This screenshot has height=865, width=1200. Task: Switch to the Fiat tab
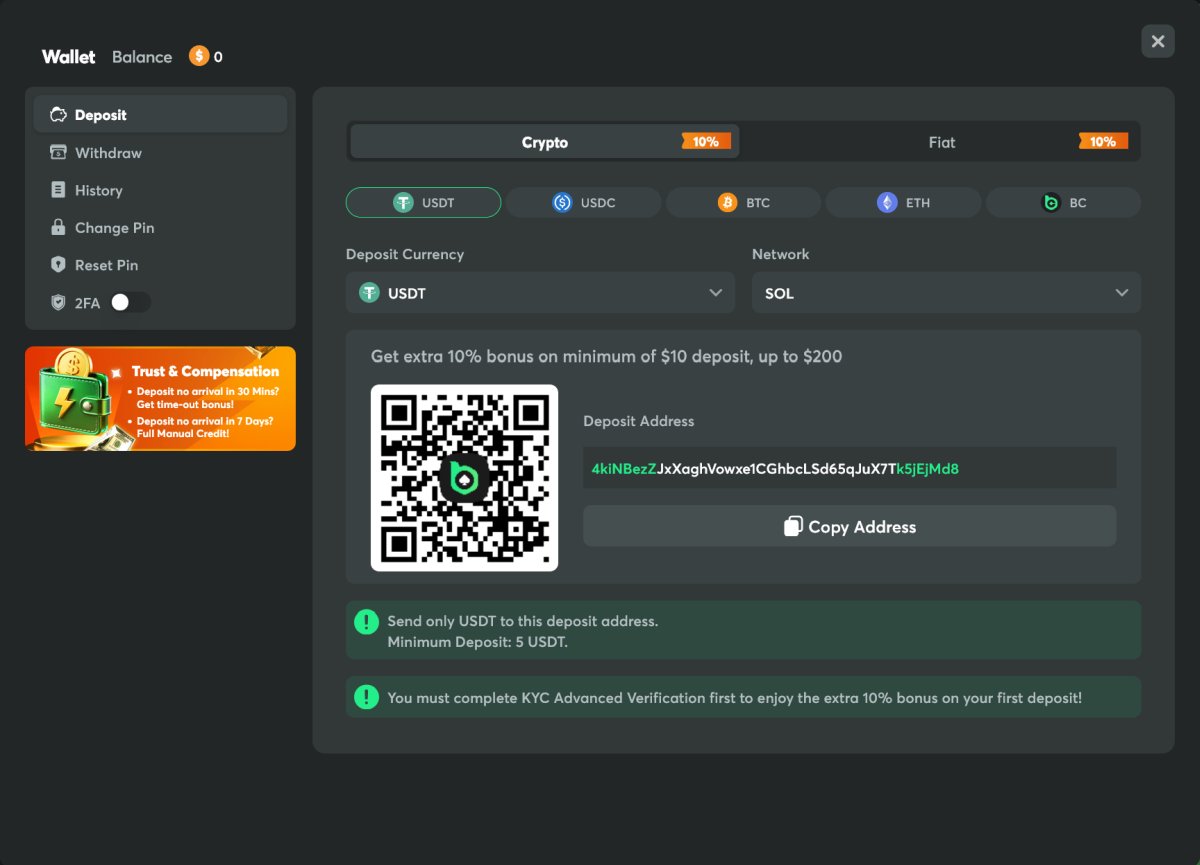tap(942, 142)
